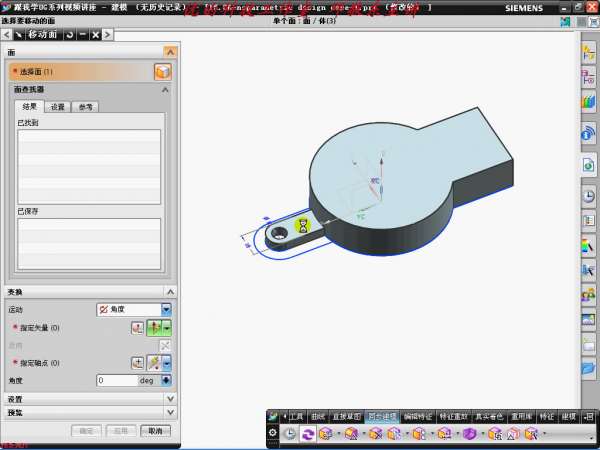
Task: Click the purple cube icon in bottom toolbar
Action: coord(470,434)
